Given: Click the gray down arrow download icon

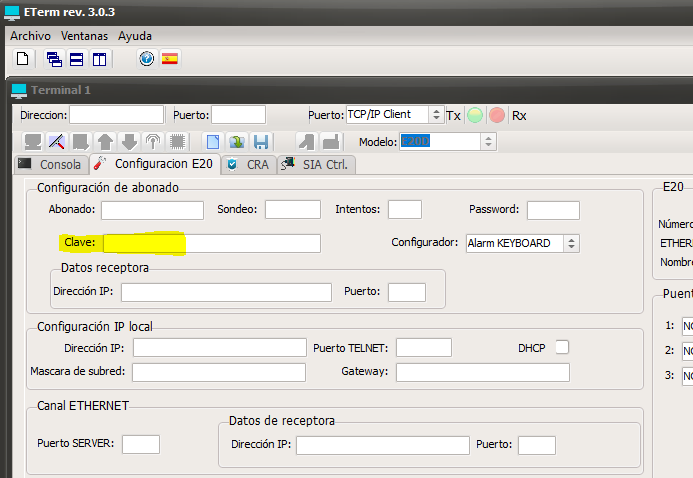Looking at the screenshot, I should 129,142.
